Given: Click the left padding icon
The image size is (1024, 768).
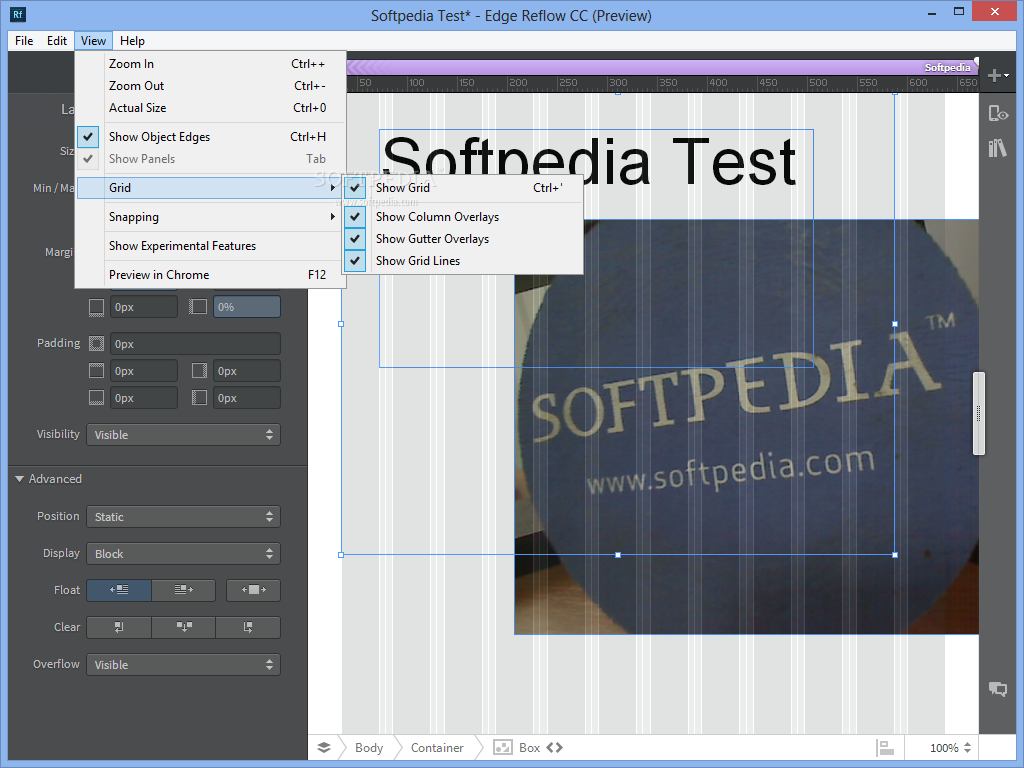Looking at the screenshot, I should (x=199, y=398).
